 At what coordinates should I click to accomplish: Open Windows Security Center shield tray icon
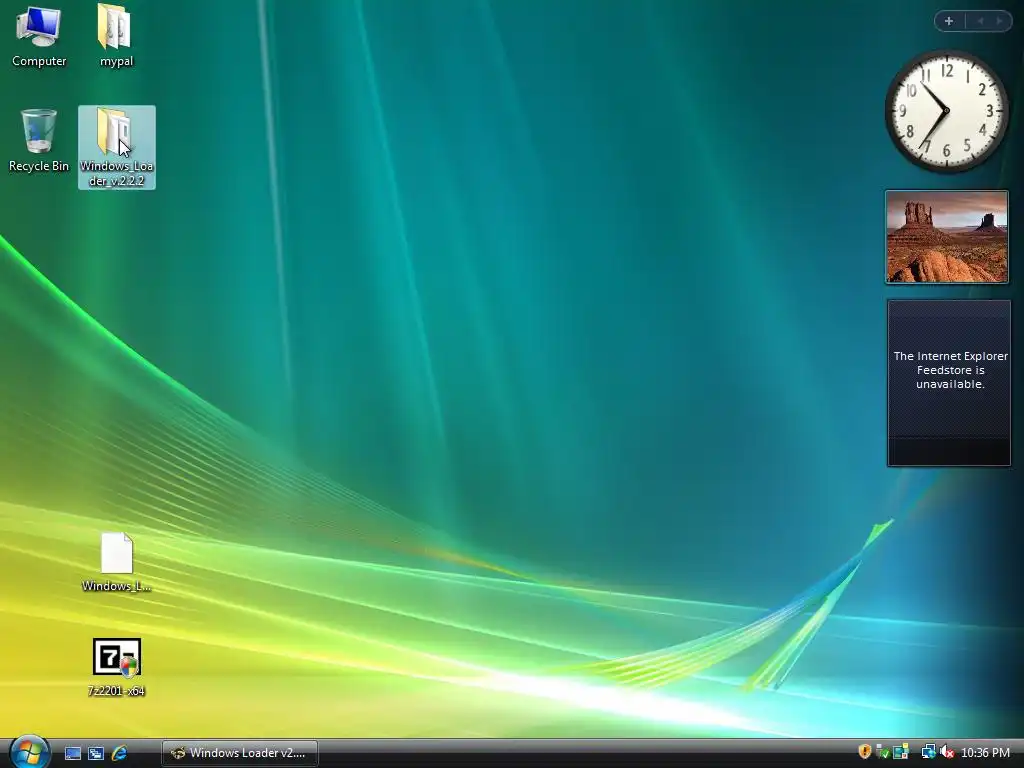865,752
